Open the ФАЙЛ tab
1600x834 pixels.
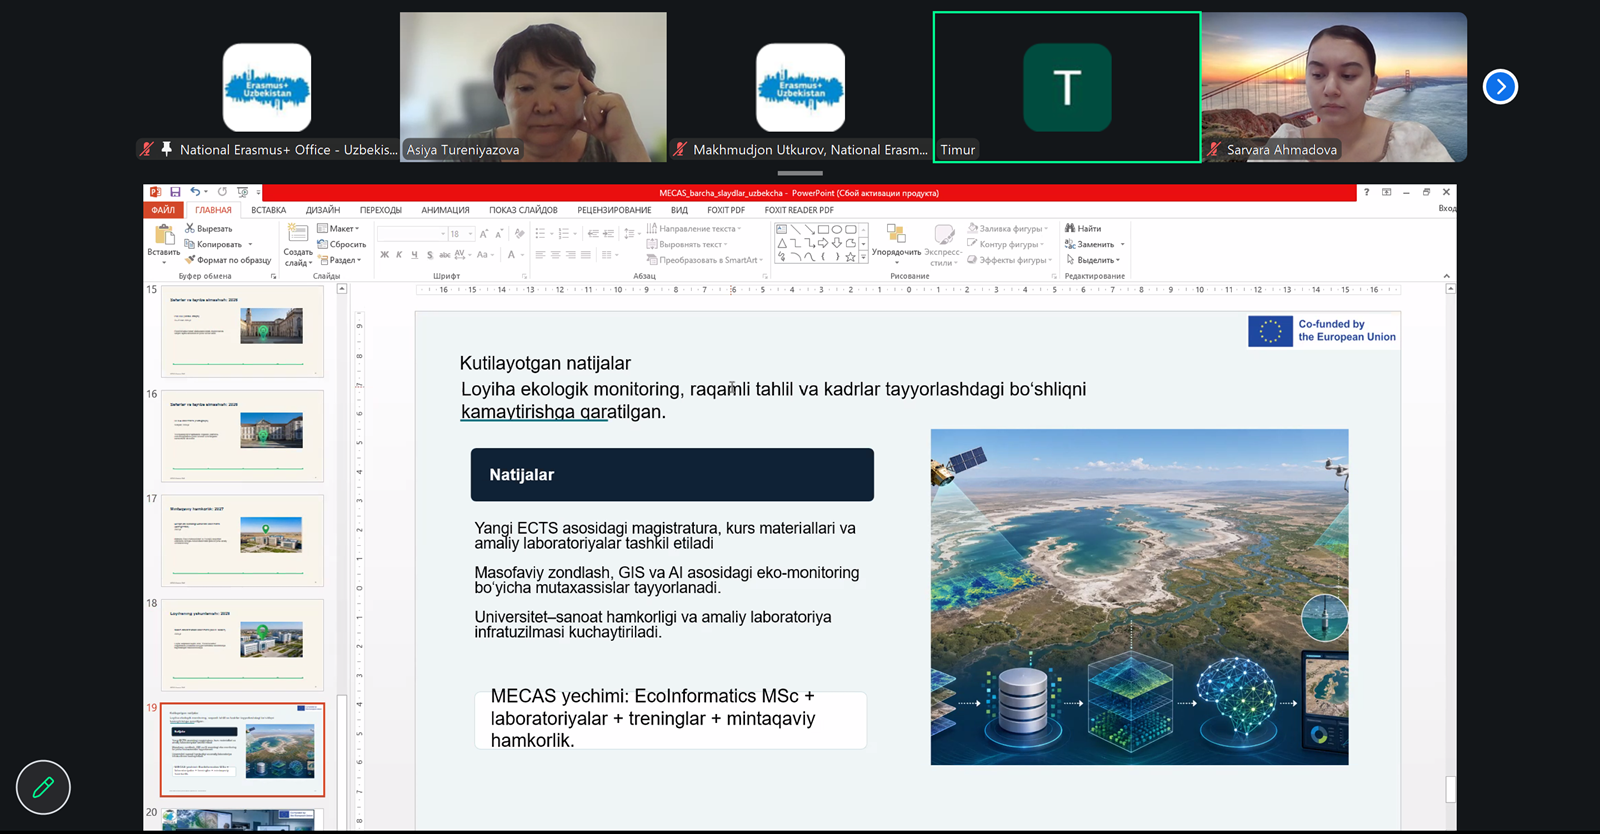click(163, 210)
